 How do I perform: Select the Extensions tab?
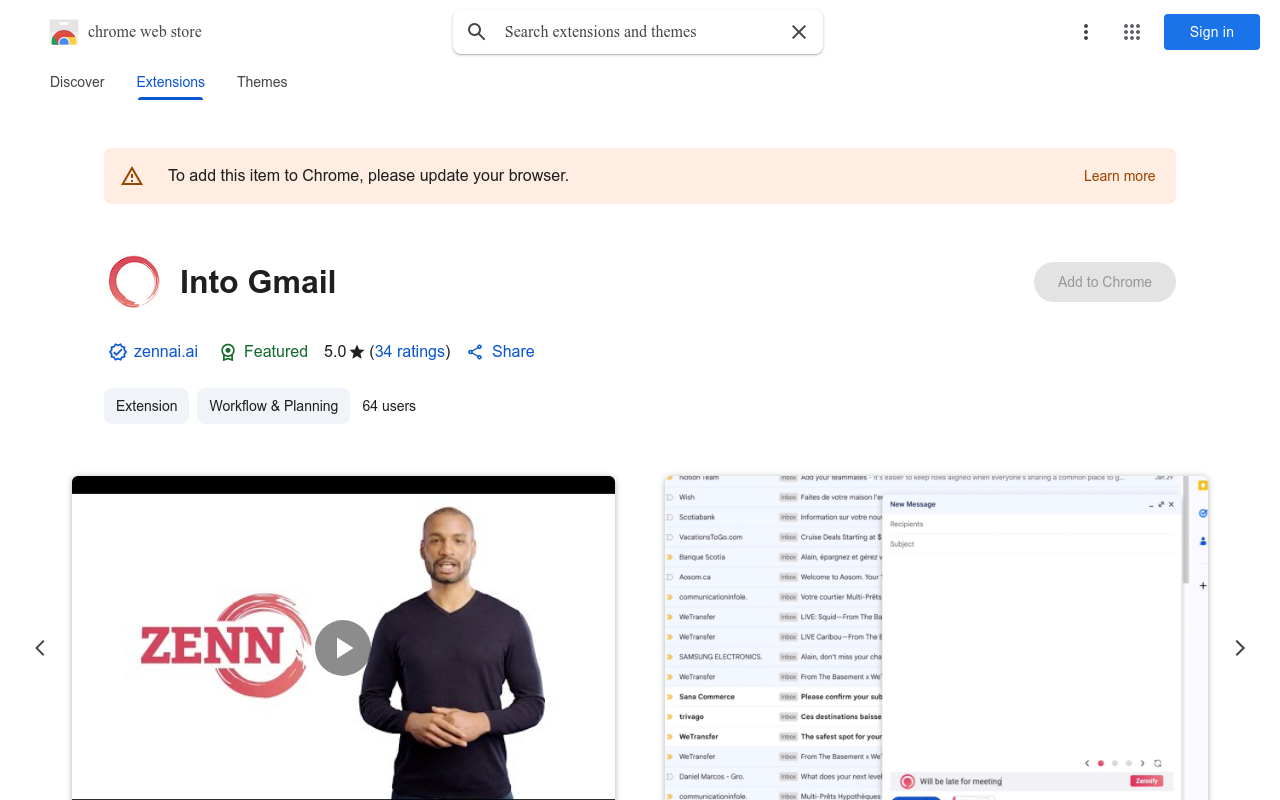pos(171,82)
